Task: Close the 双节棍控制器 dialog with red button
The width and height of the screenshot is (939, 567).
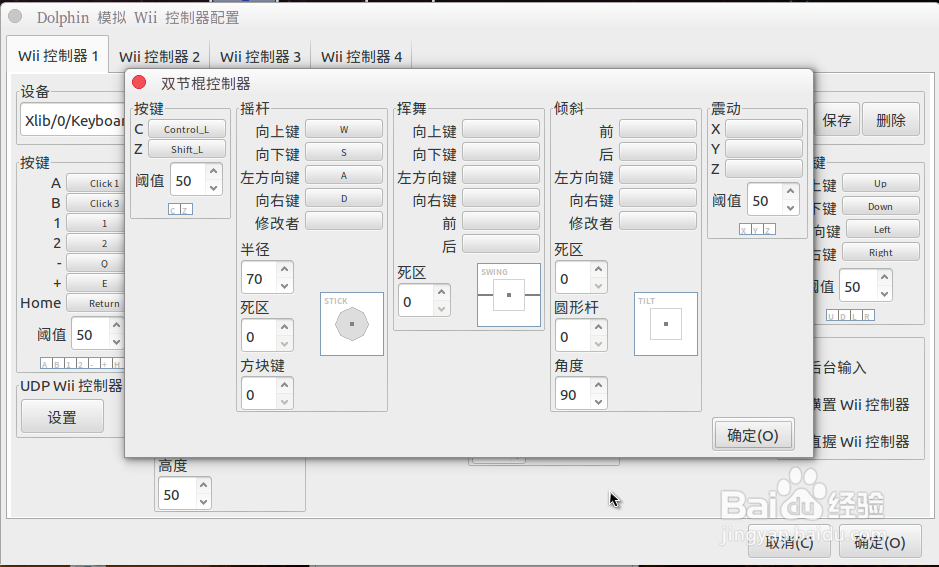Action: coord(139,83)
